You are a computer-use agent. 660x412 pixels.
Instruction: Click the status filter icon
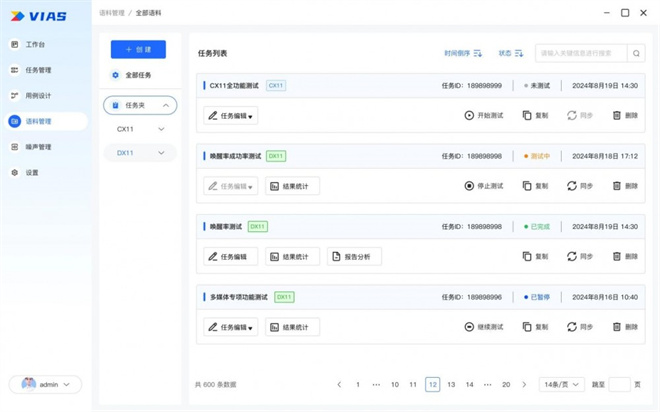click(x=519, y=53)
